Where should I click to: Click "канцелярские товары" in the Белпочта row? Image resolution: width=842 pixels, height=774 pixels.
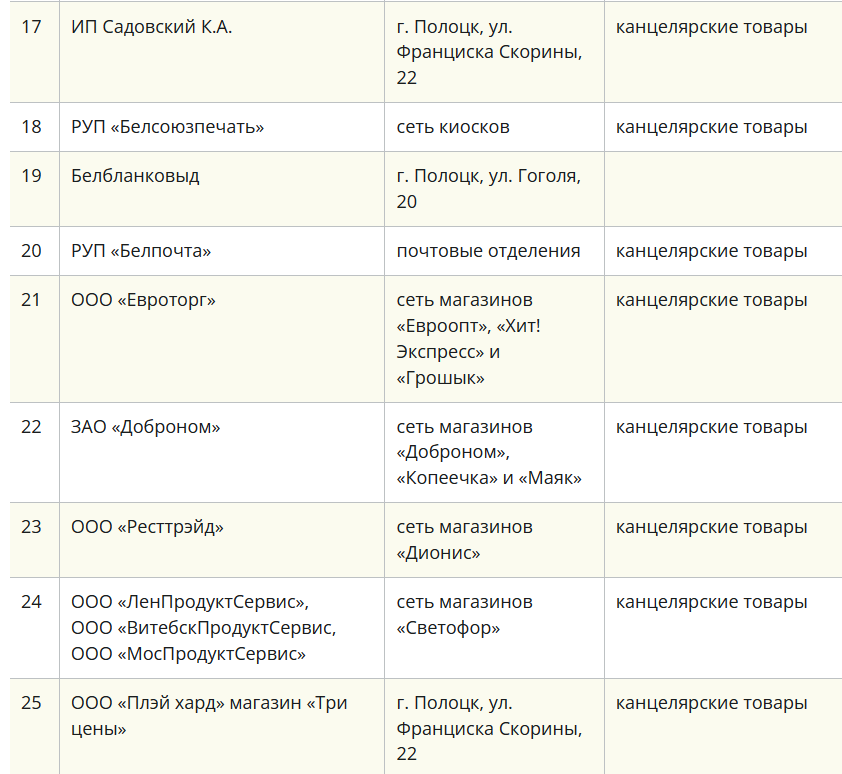[x=712, y=251]
